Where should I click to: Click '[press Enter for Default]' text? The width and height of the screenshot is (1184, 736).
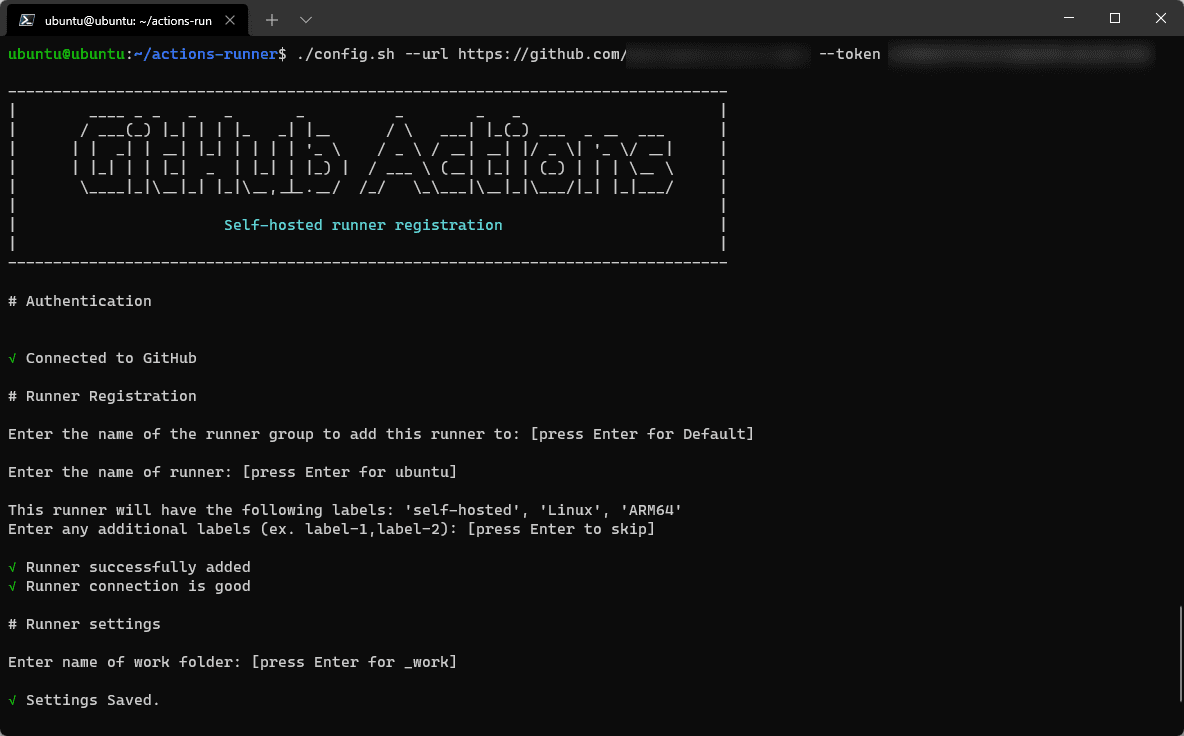(643, 434)
